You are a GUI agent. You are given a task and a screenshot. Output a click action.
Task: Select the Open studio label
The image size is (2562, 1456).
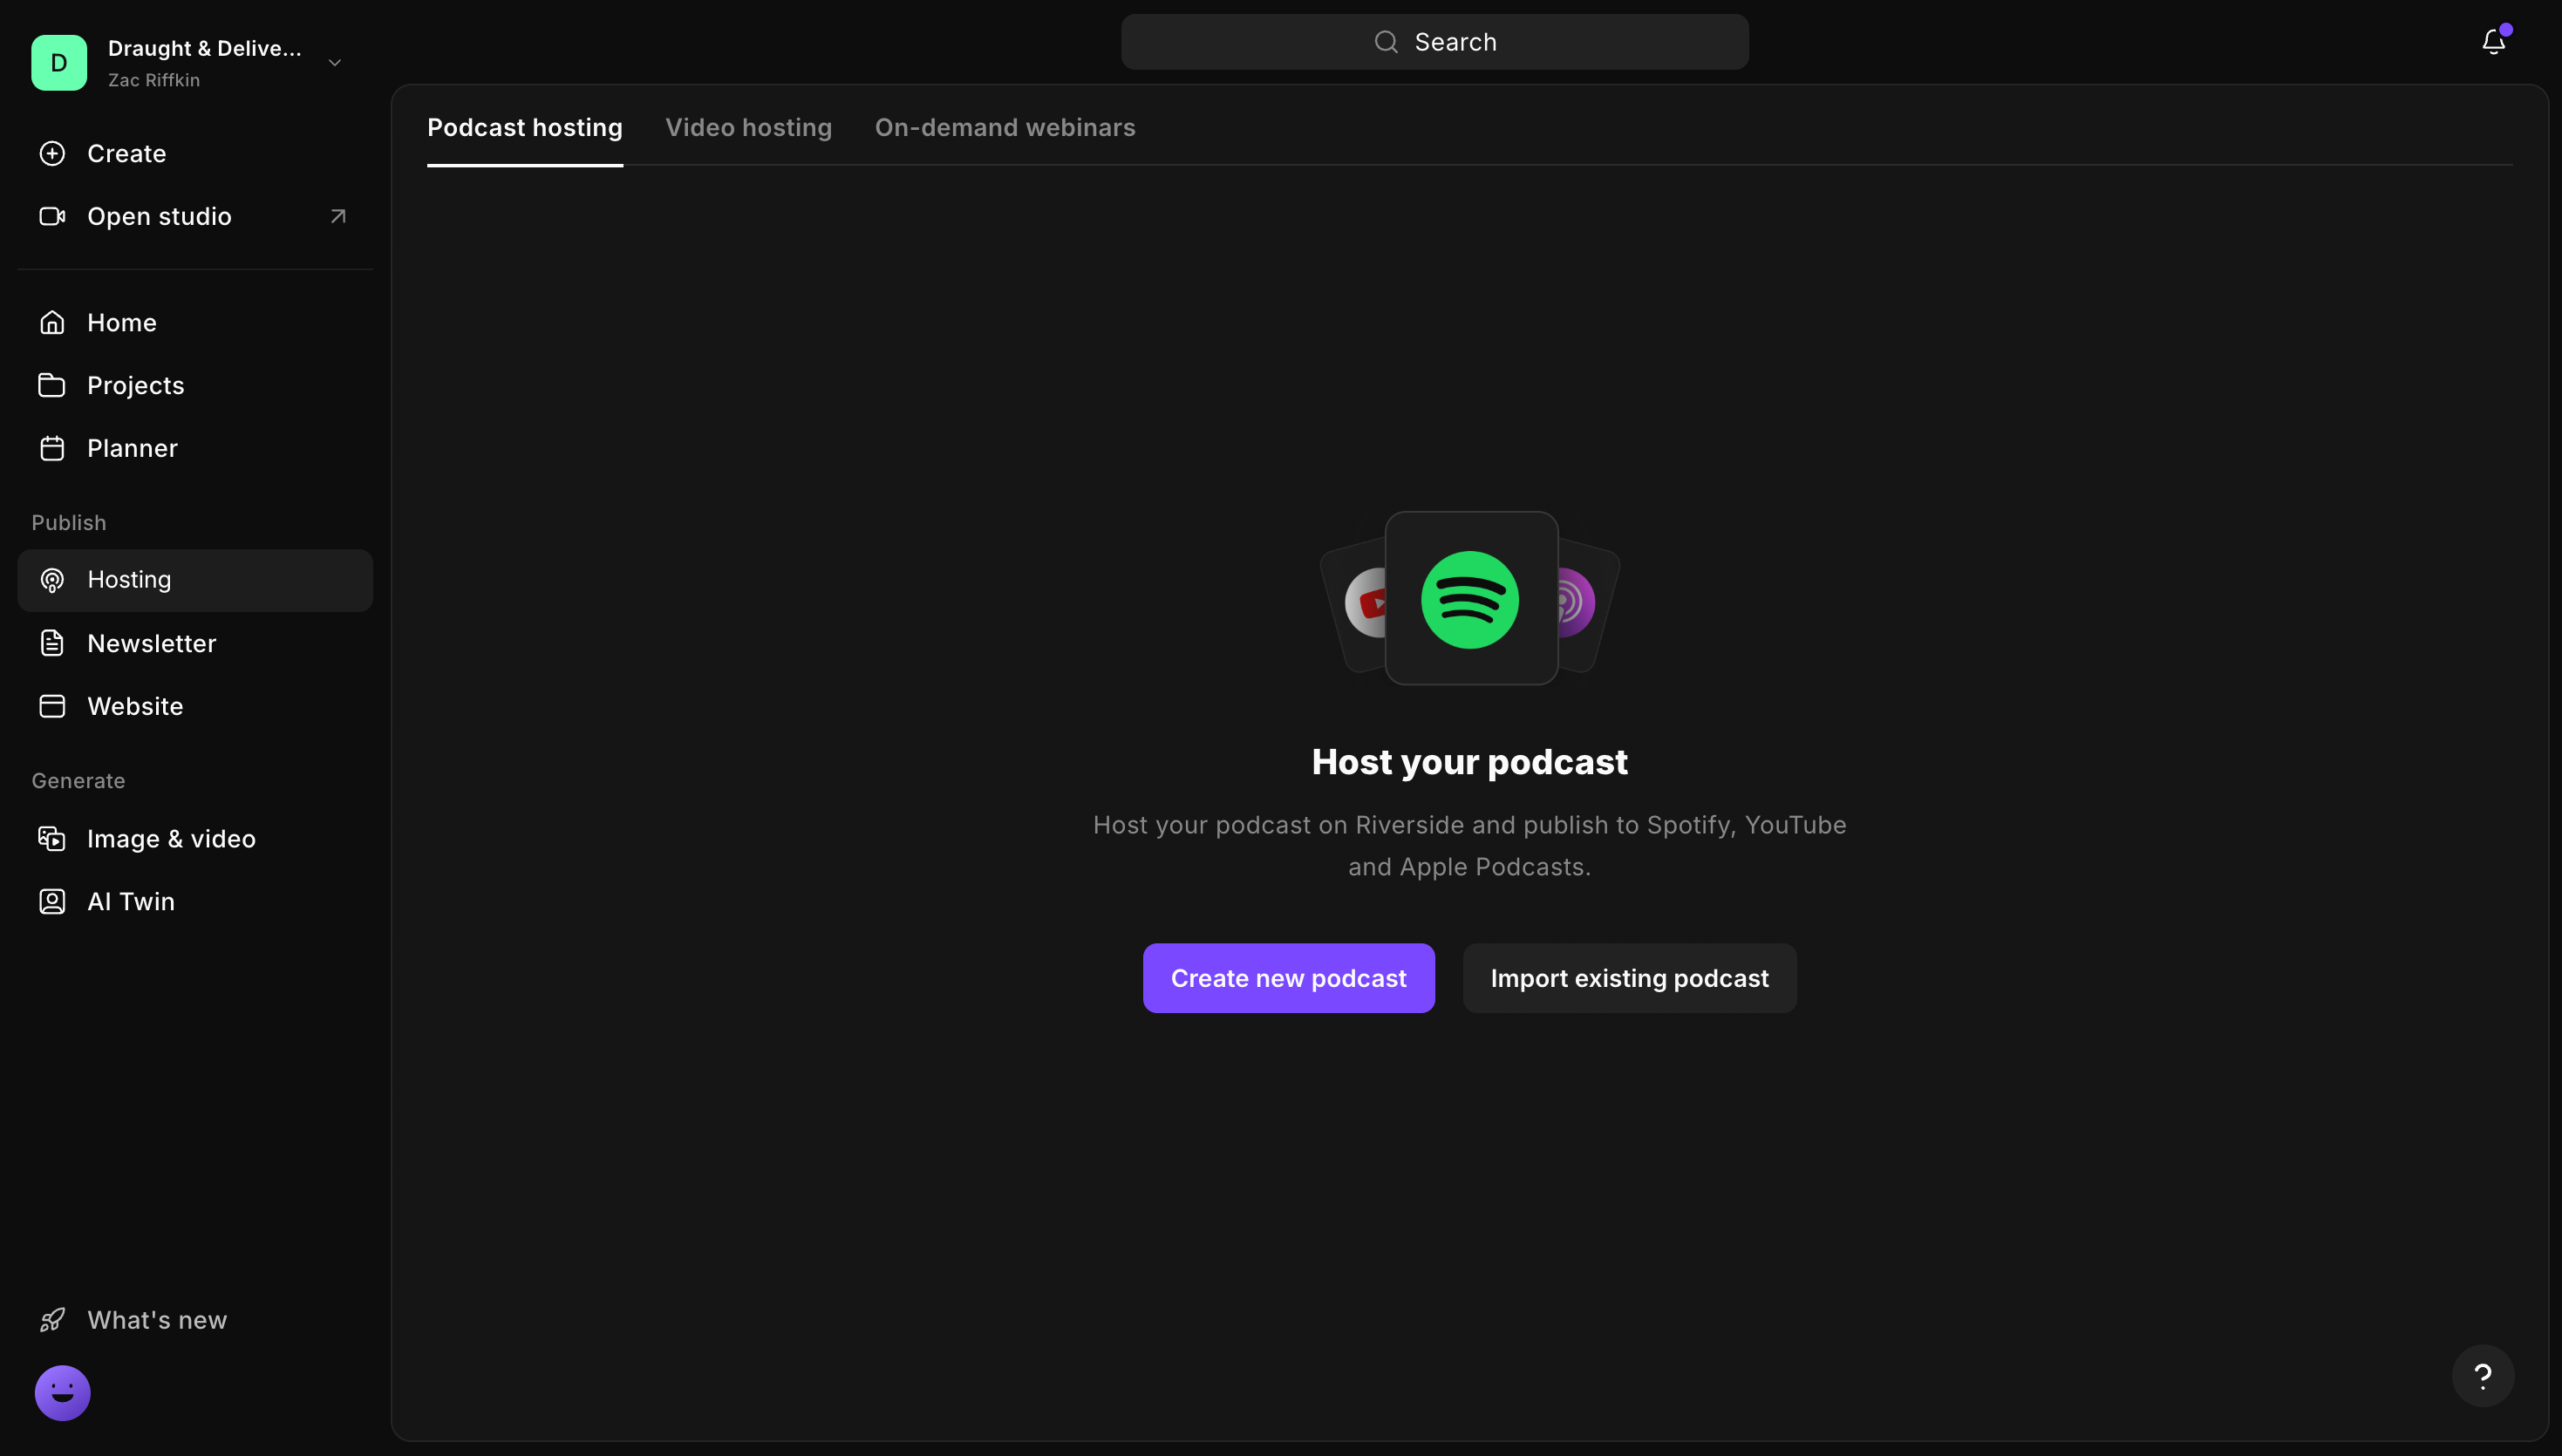(160, 216)
